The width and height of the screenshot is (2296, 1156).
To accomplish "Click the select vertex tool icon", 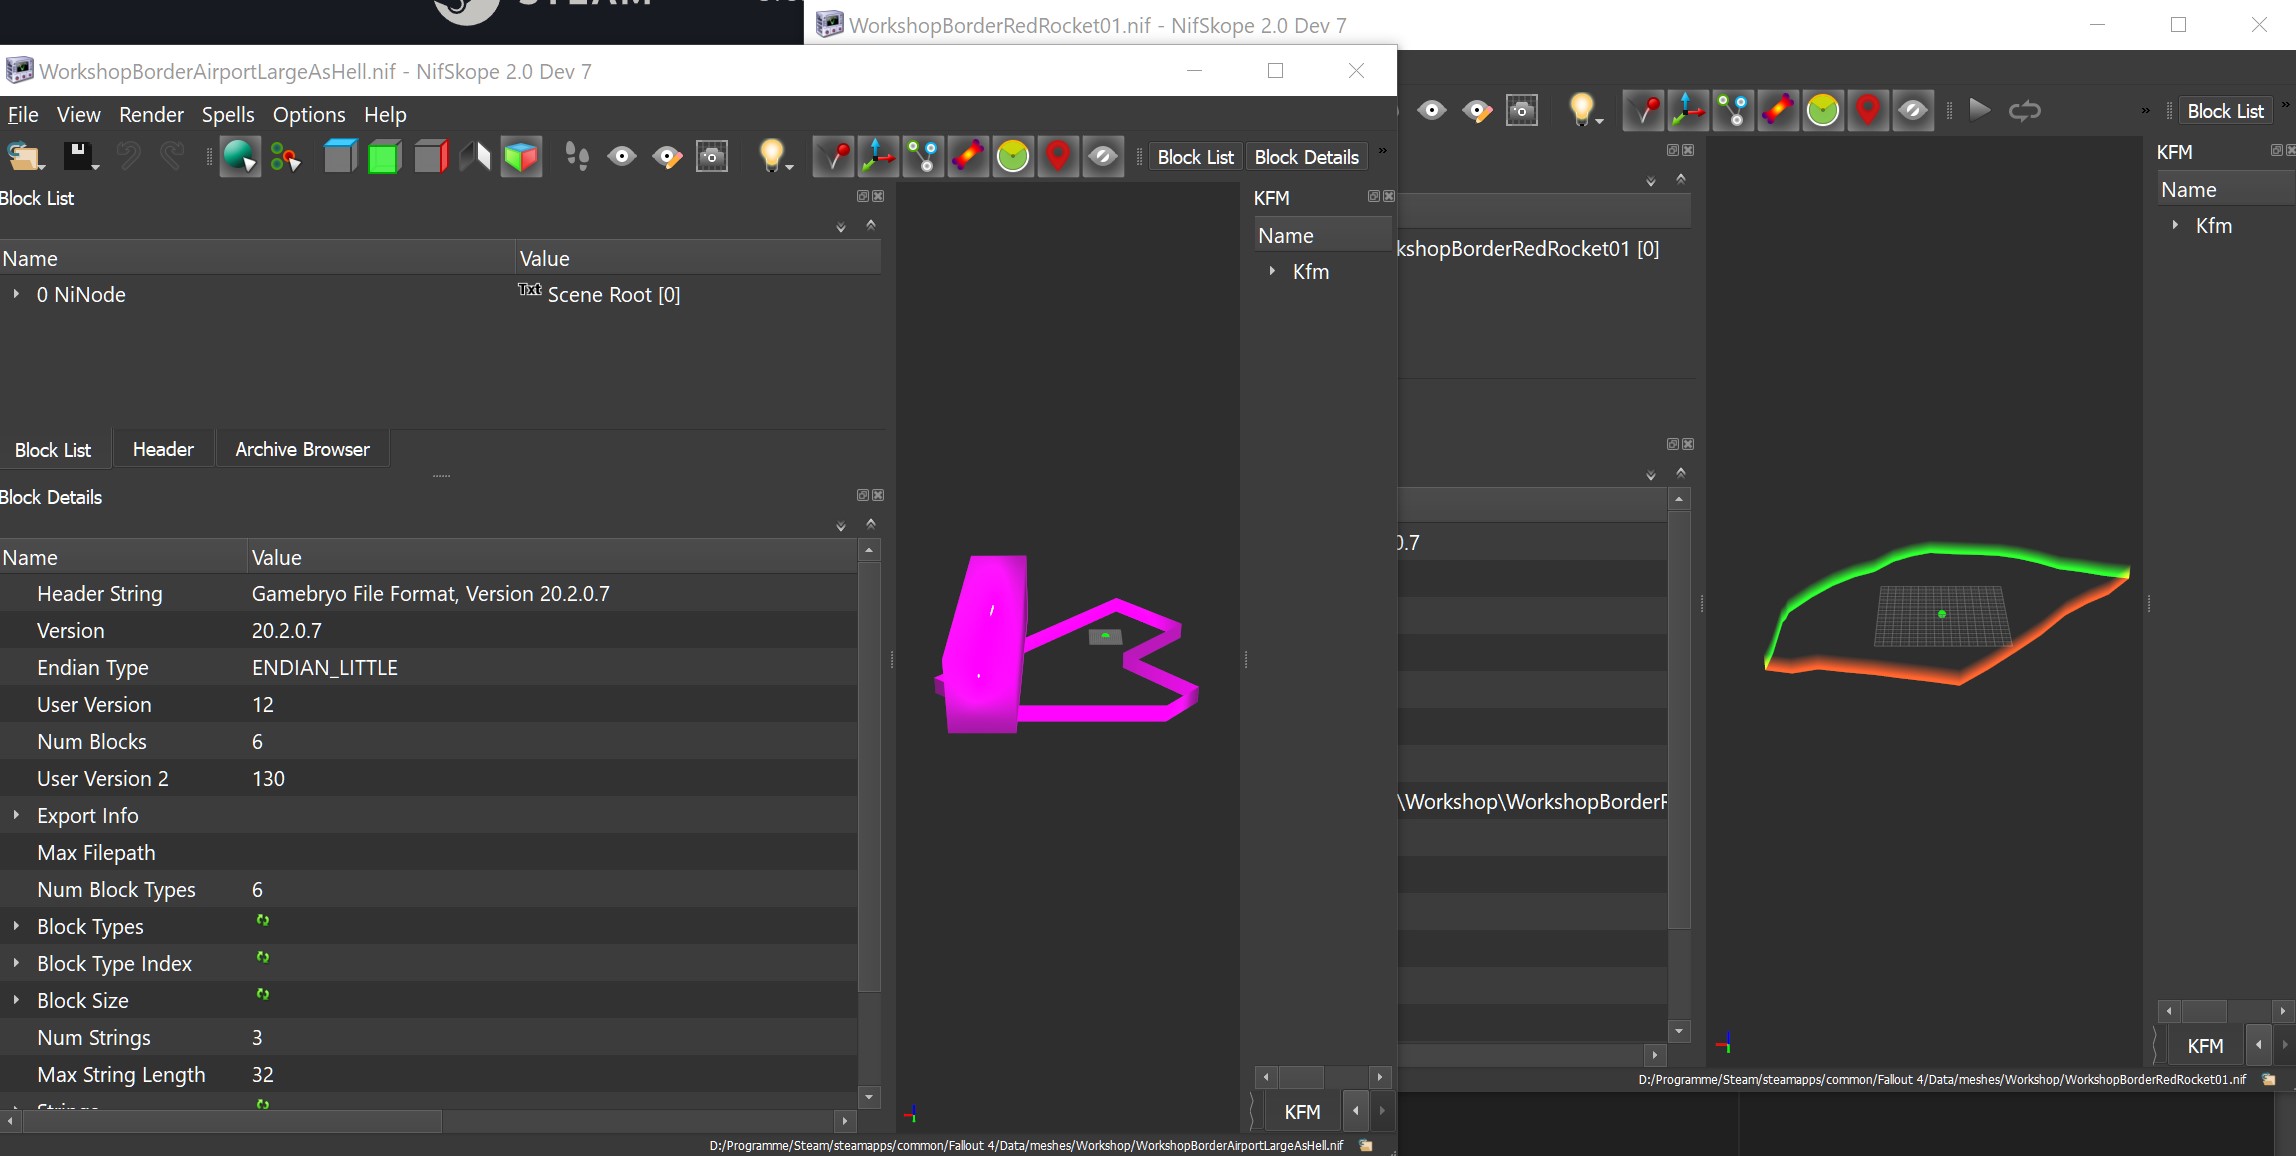I will click(286, 157).
